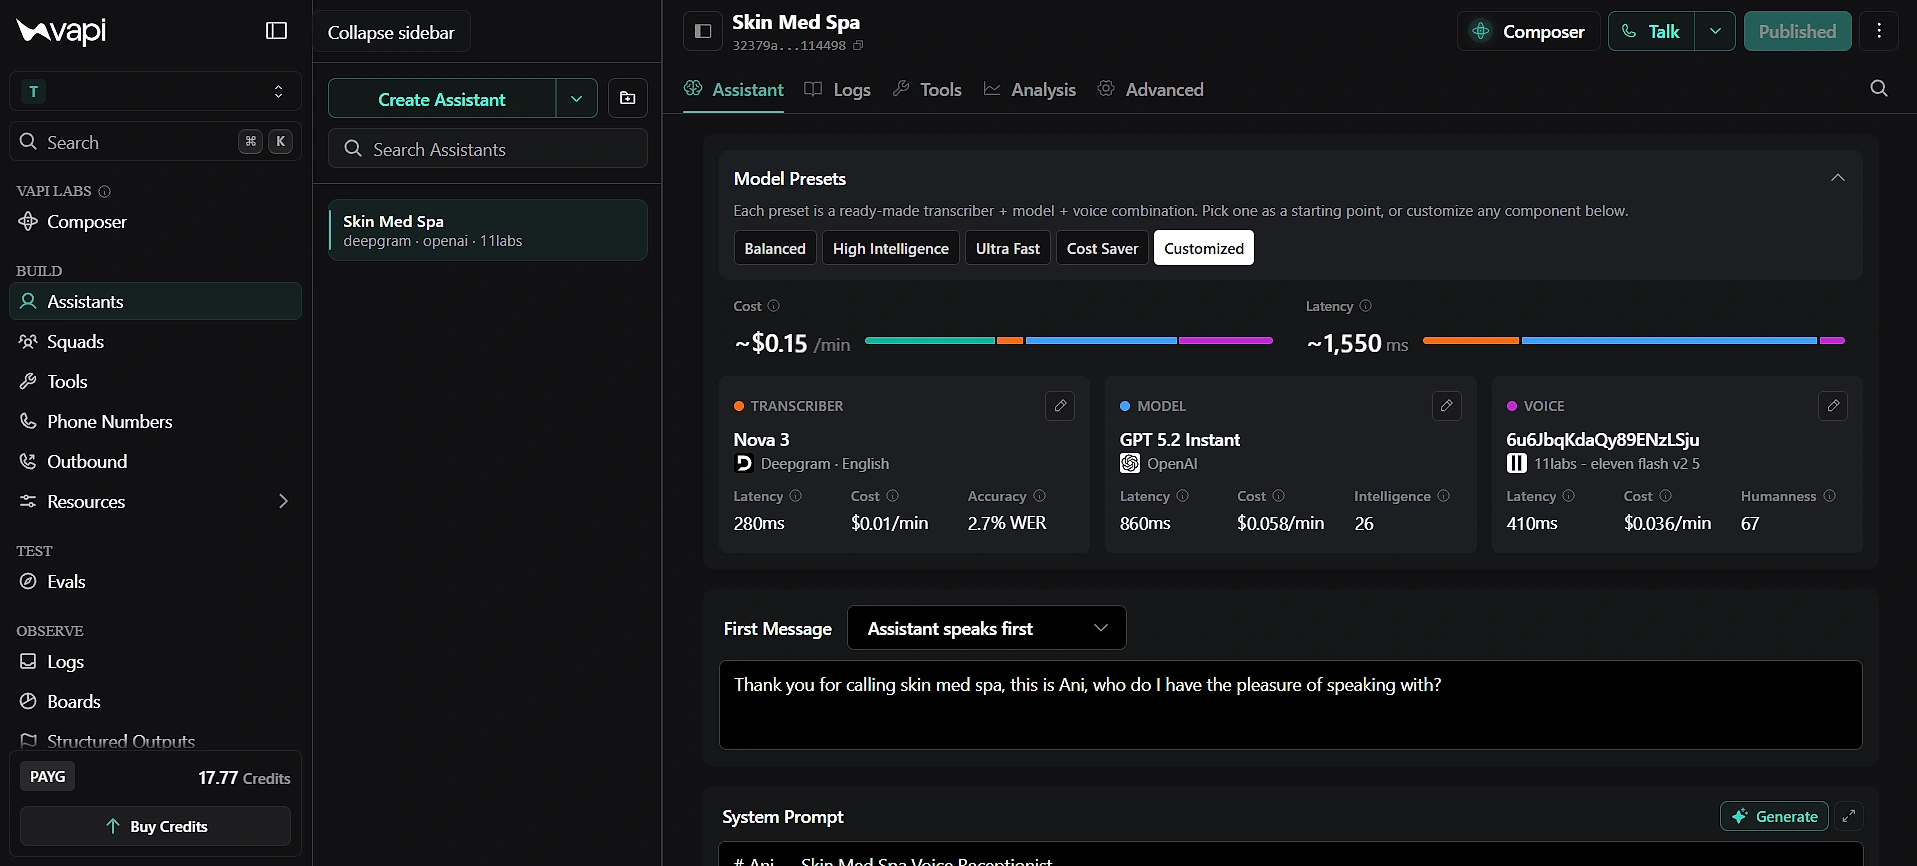Switch to the Analysis tab
Screen dimensions: 1917x866
[x=1030, y=89]
